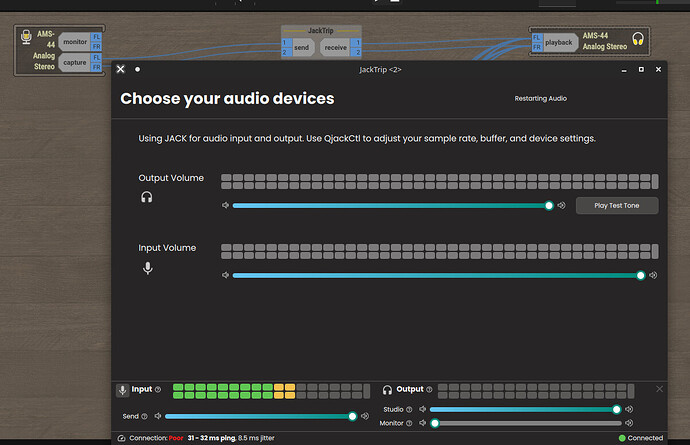Click the low-volume speaker icon left of the Input Volume slider
Image resolution: width=690 pixels, height=445 pixels.
pyautogui.click(x=225, y=276)
